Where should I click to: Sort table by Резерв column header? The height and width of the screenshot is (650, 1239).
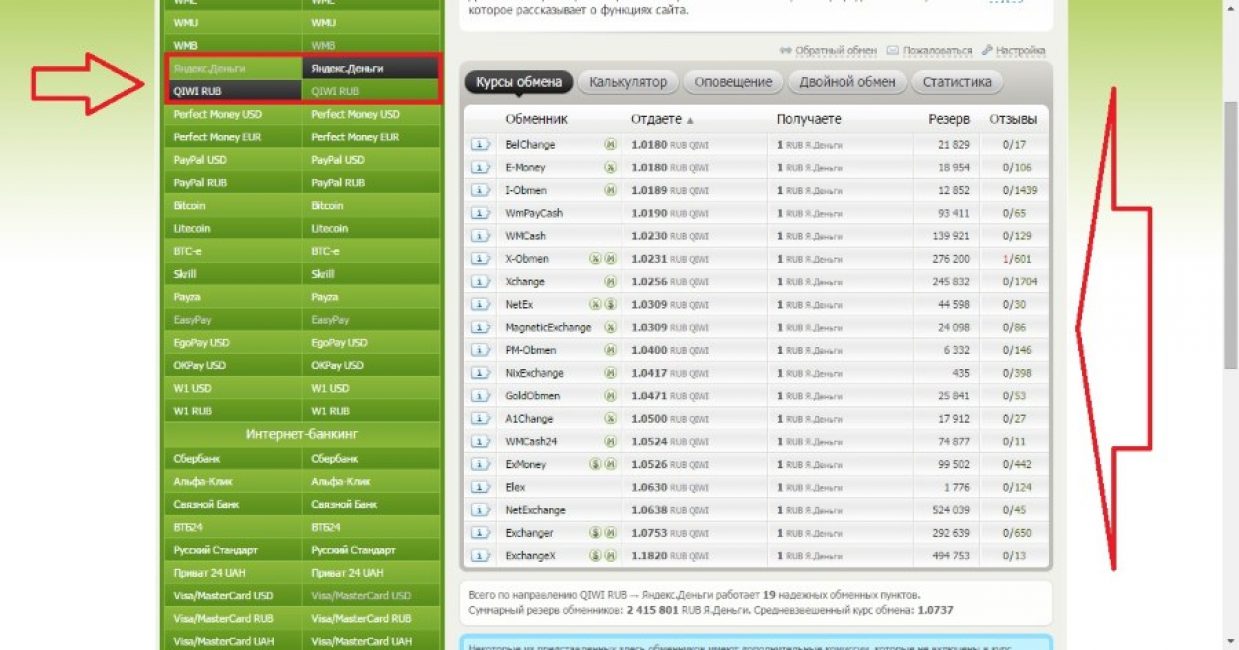click(x=949, y=119)
